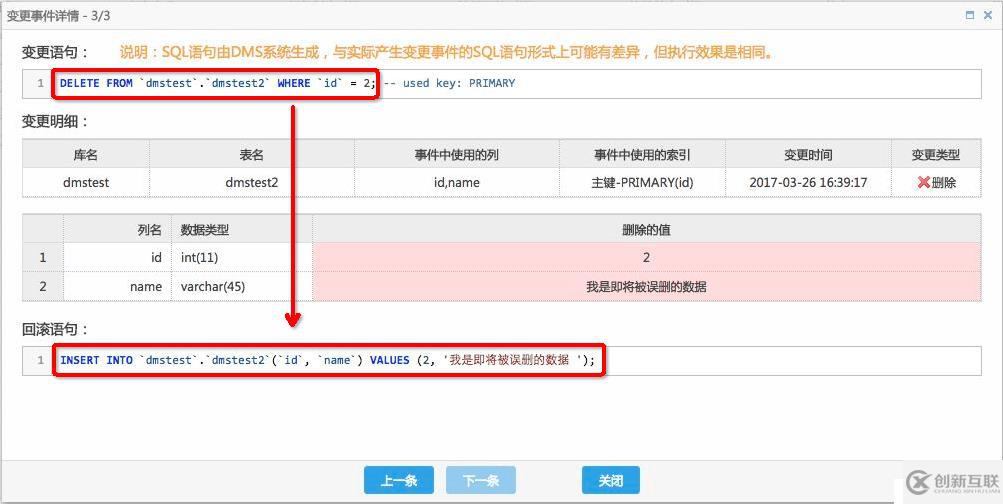This screenshot has height=504, width=1003.
Task: Select the dmstest2 table name cell
Action: (x=252, y=182)
